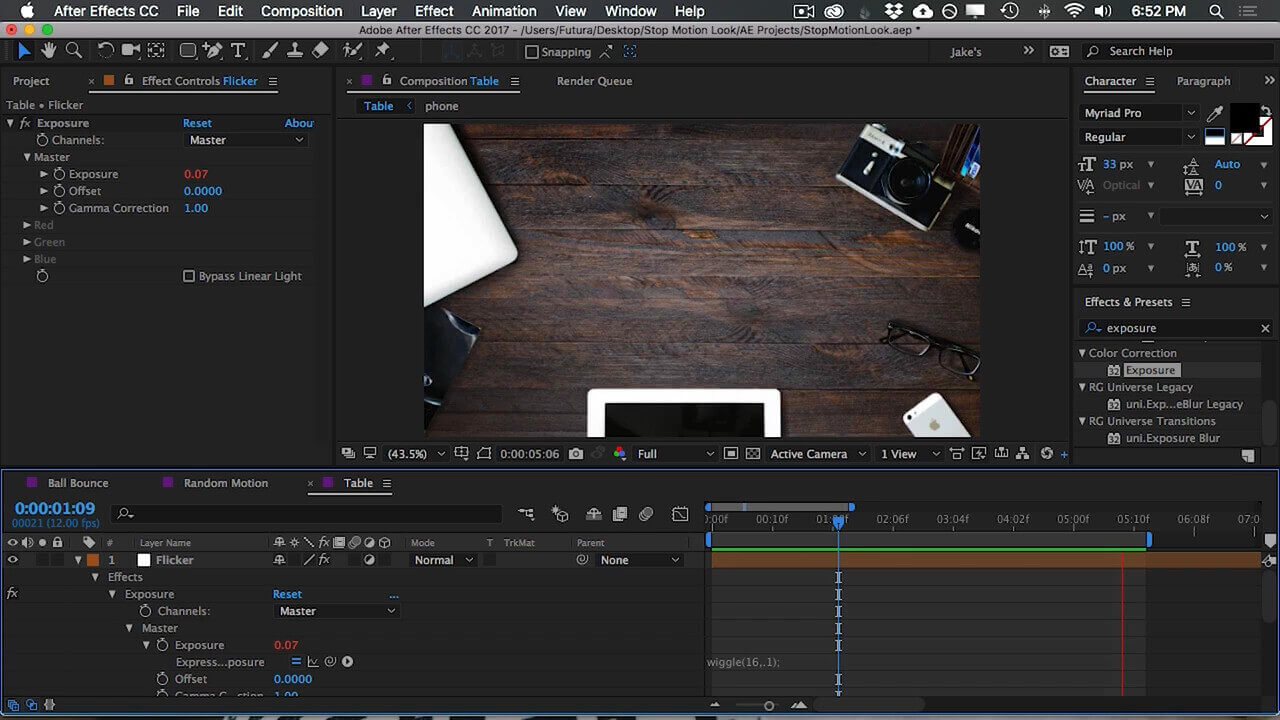Viewport: 1280px width, 720px height.
Task: Enable the Snapping checkbox
Action: (x=532, y=52)
